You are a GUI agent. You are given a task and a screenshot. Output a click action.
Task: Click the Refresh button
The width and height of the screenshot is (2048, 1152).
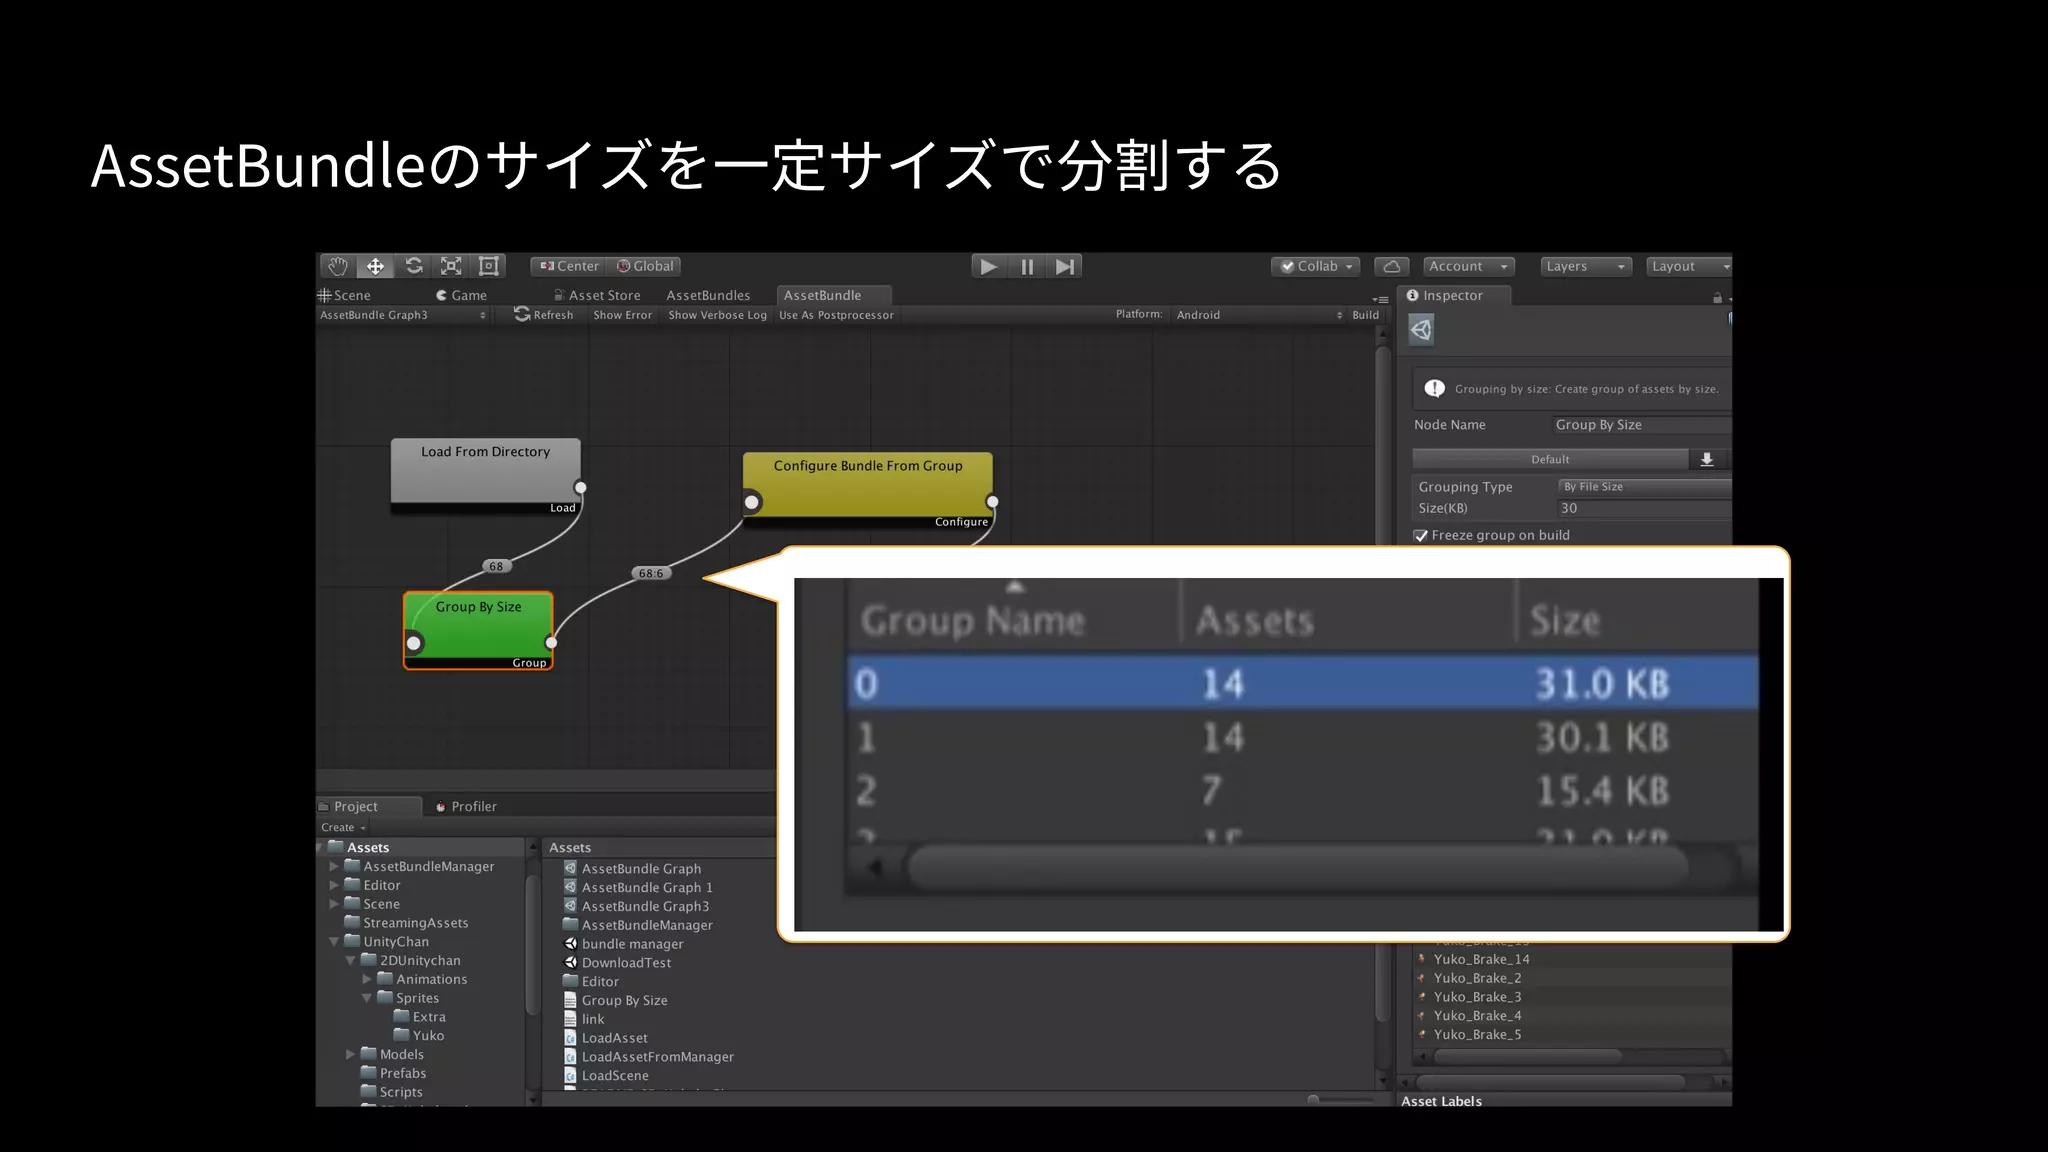point(544,315)
